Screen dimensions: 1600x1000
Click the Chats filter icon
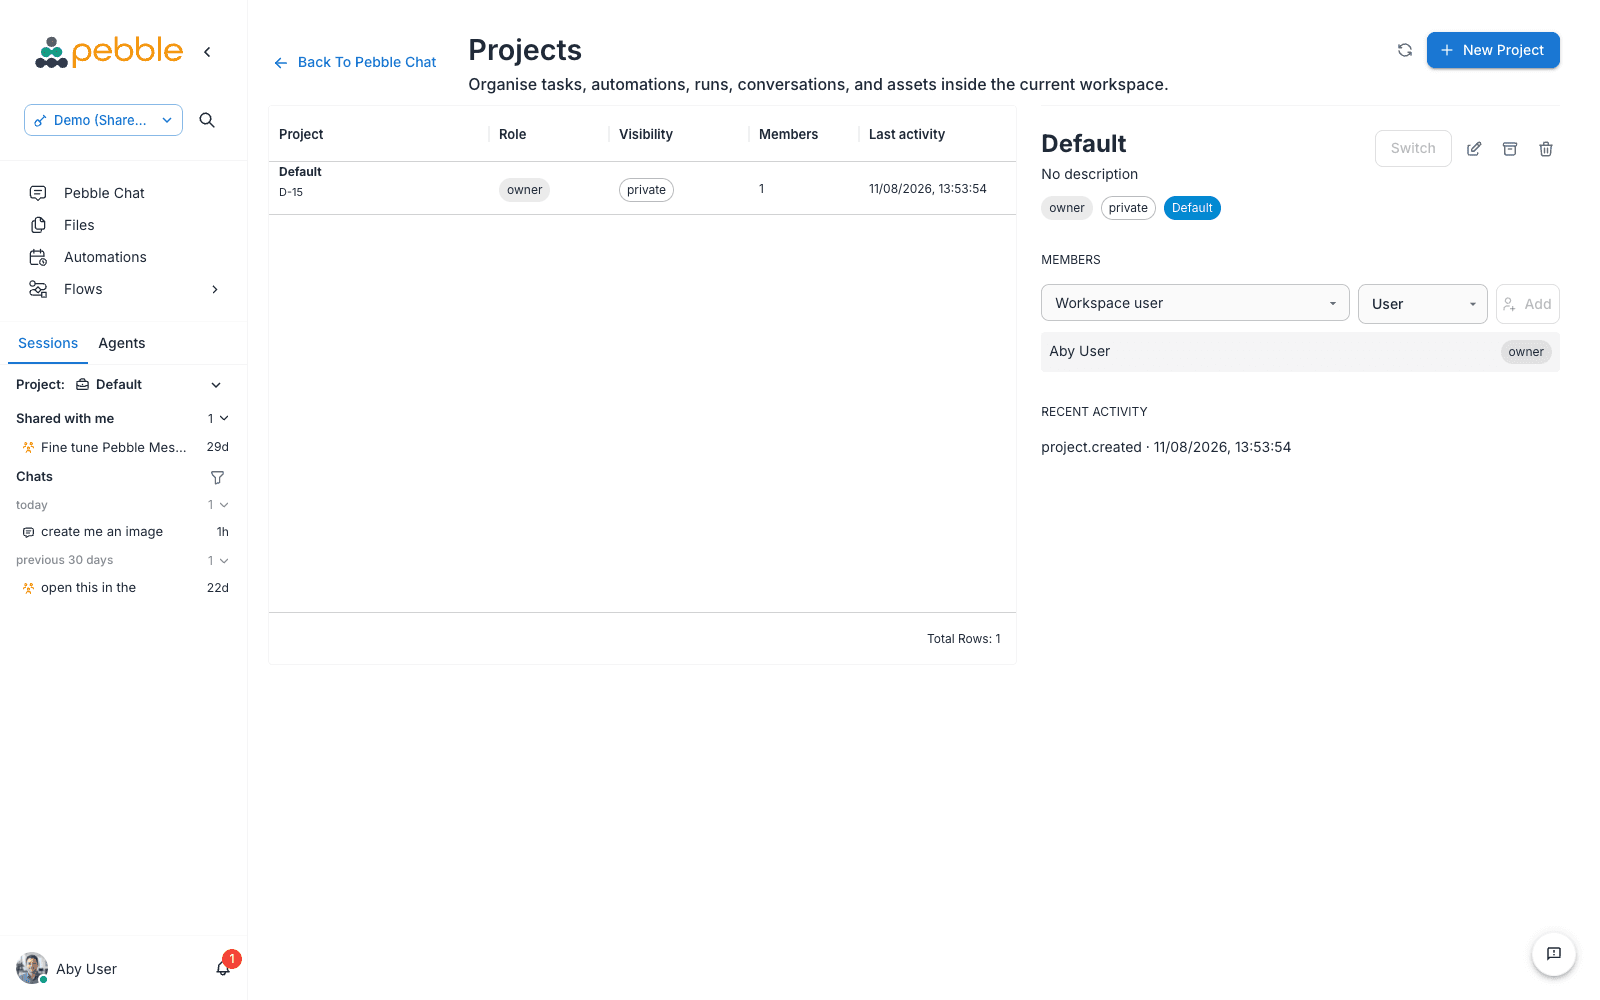pos(217,477)
